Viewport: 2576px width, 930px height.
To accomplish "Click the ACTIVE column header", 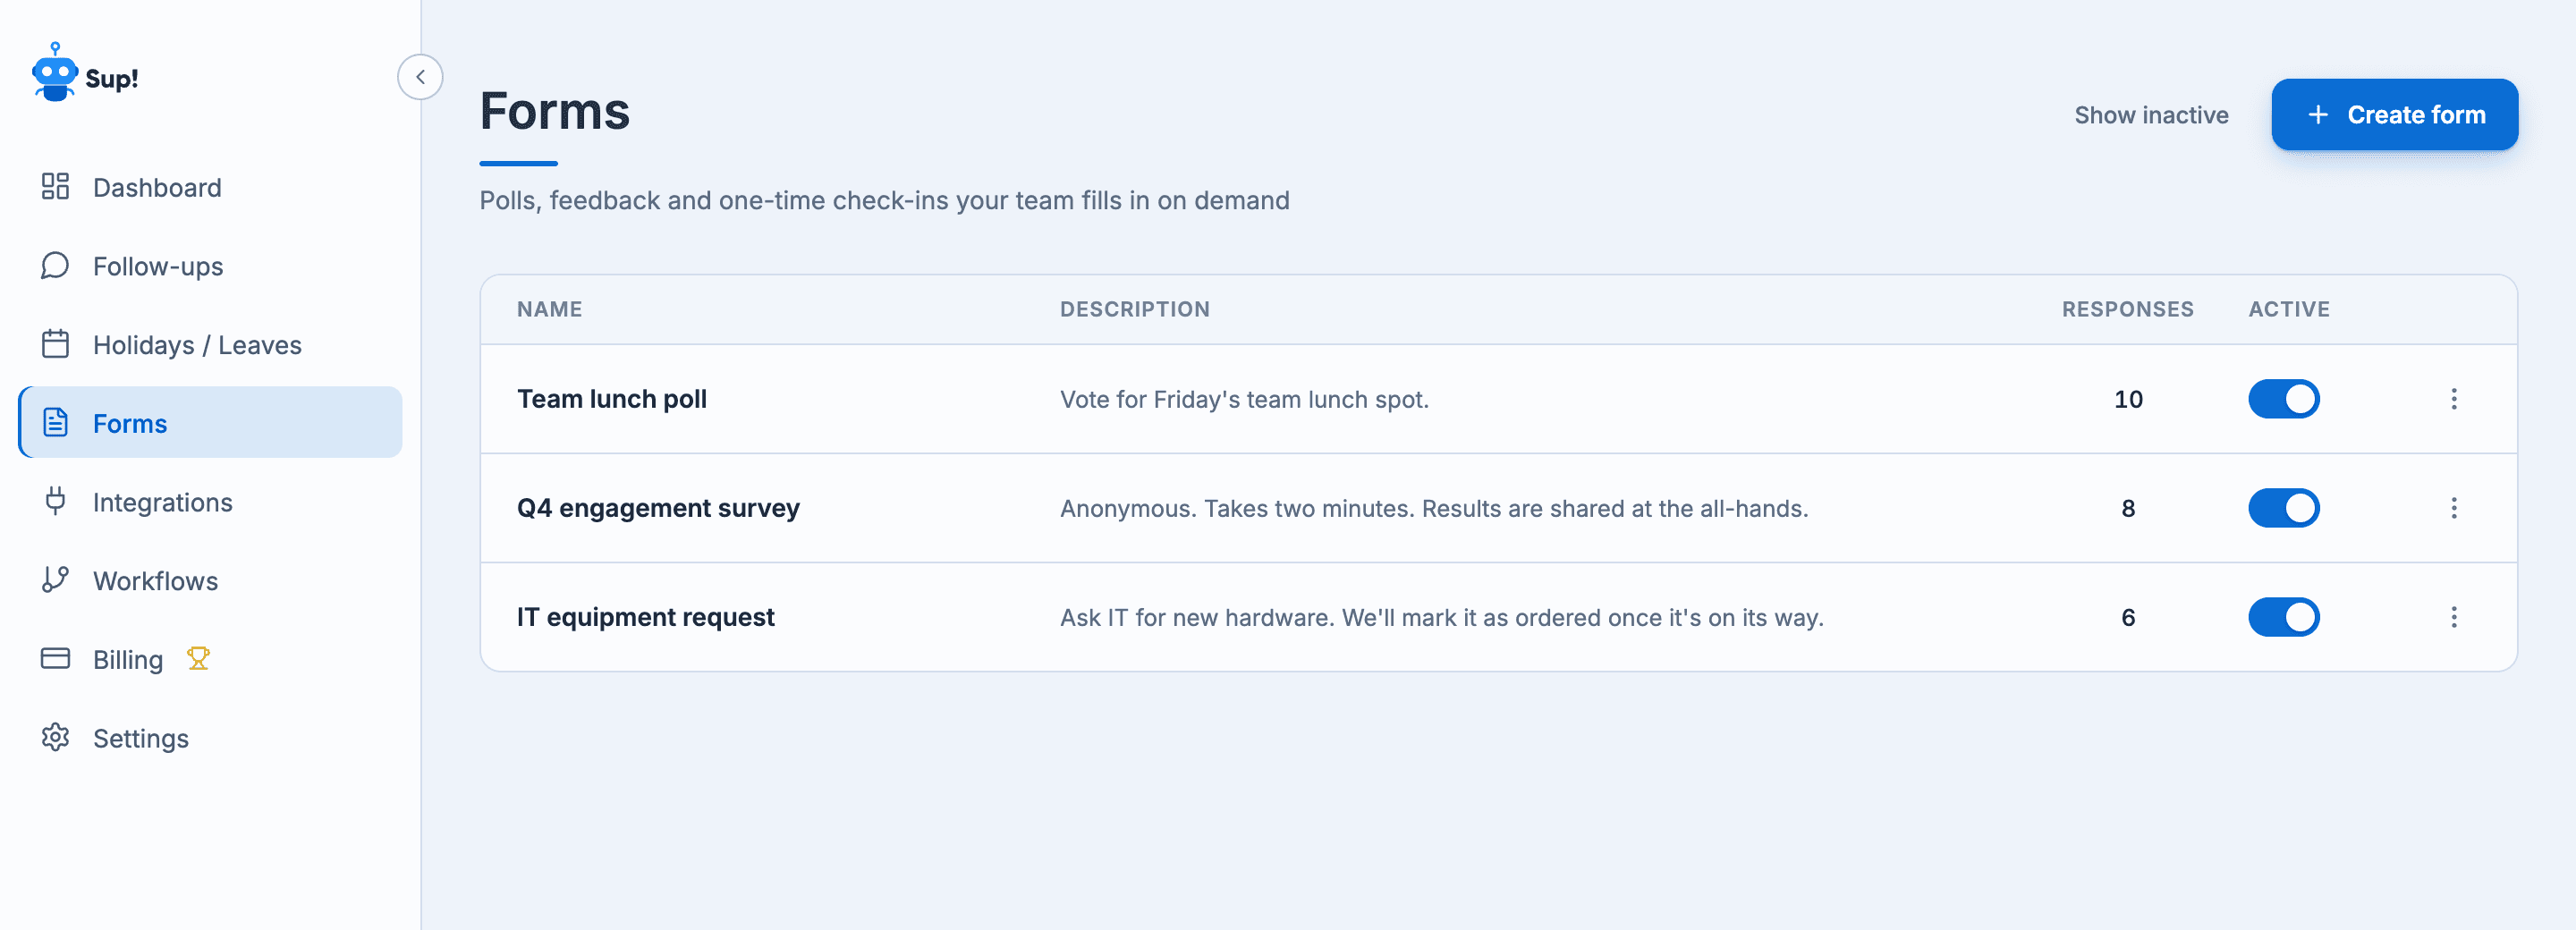I will [2289, 309].
